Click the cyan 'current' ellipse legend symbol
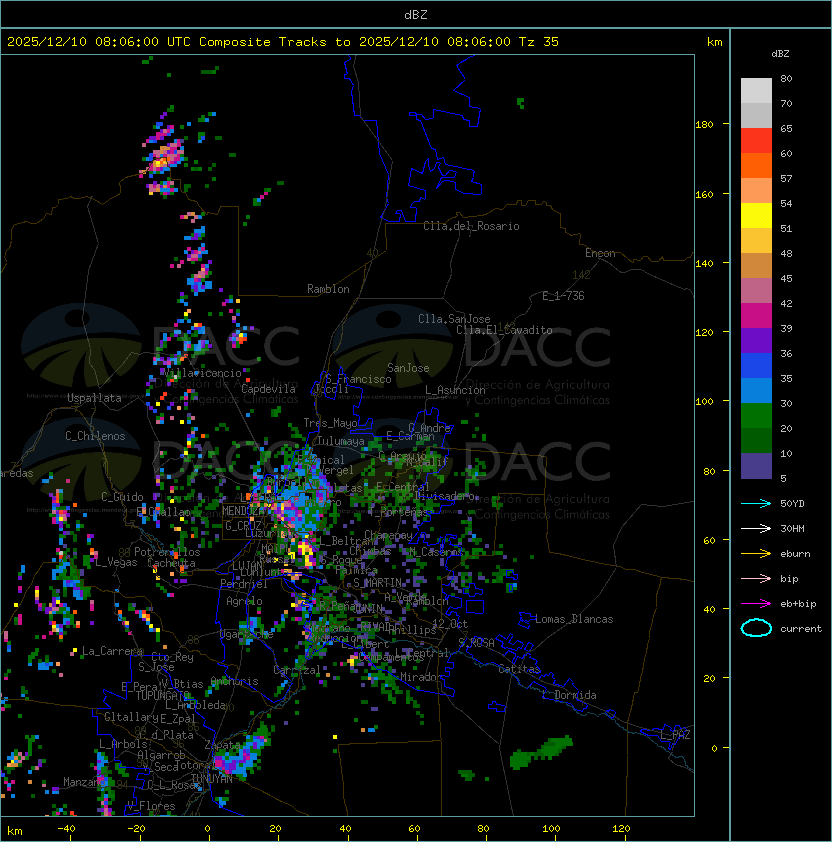The height and width of the screenshot is (842, 832). tap(756, 628)
